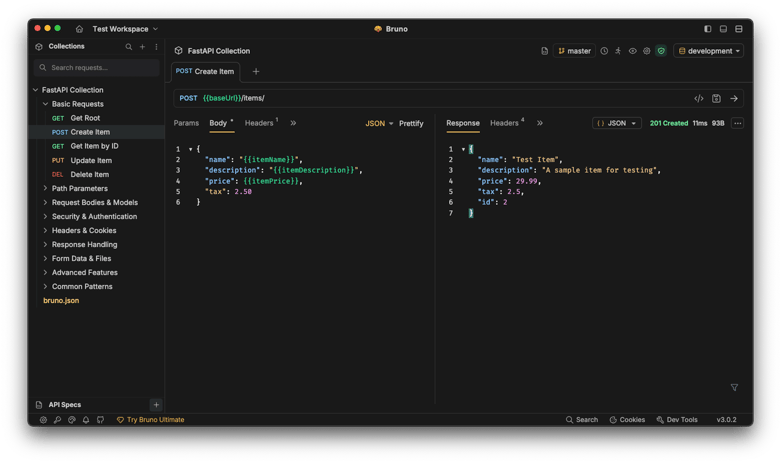781x463 pixels.
Task: Show more response tabs chevron
Action: tap(539, 123)
